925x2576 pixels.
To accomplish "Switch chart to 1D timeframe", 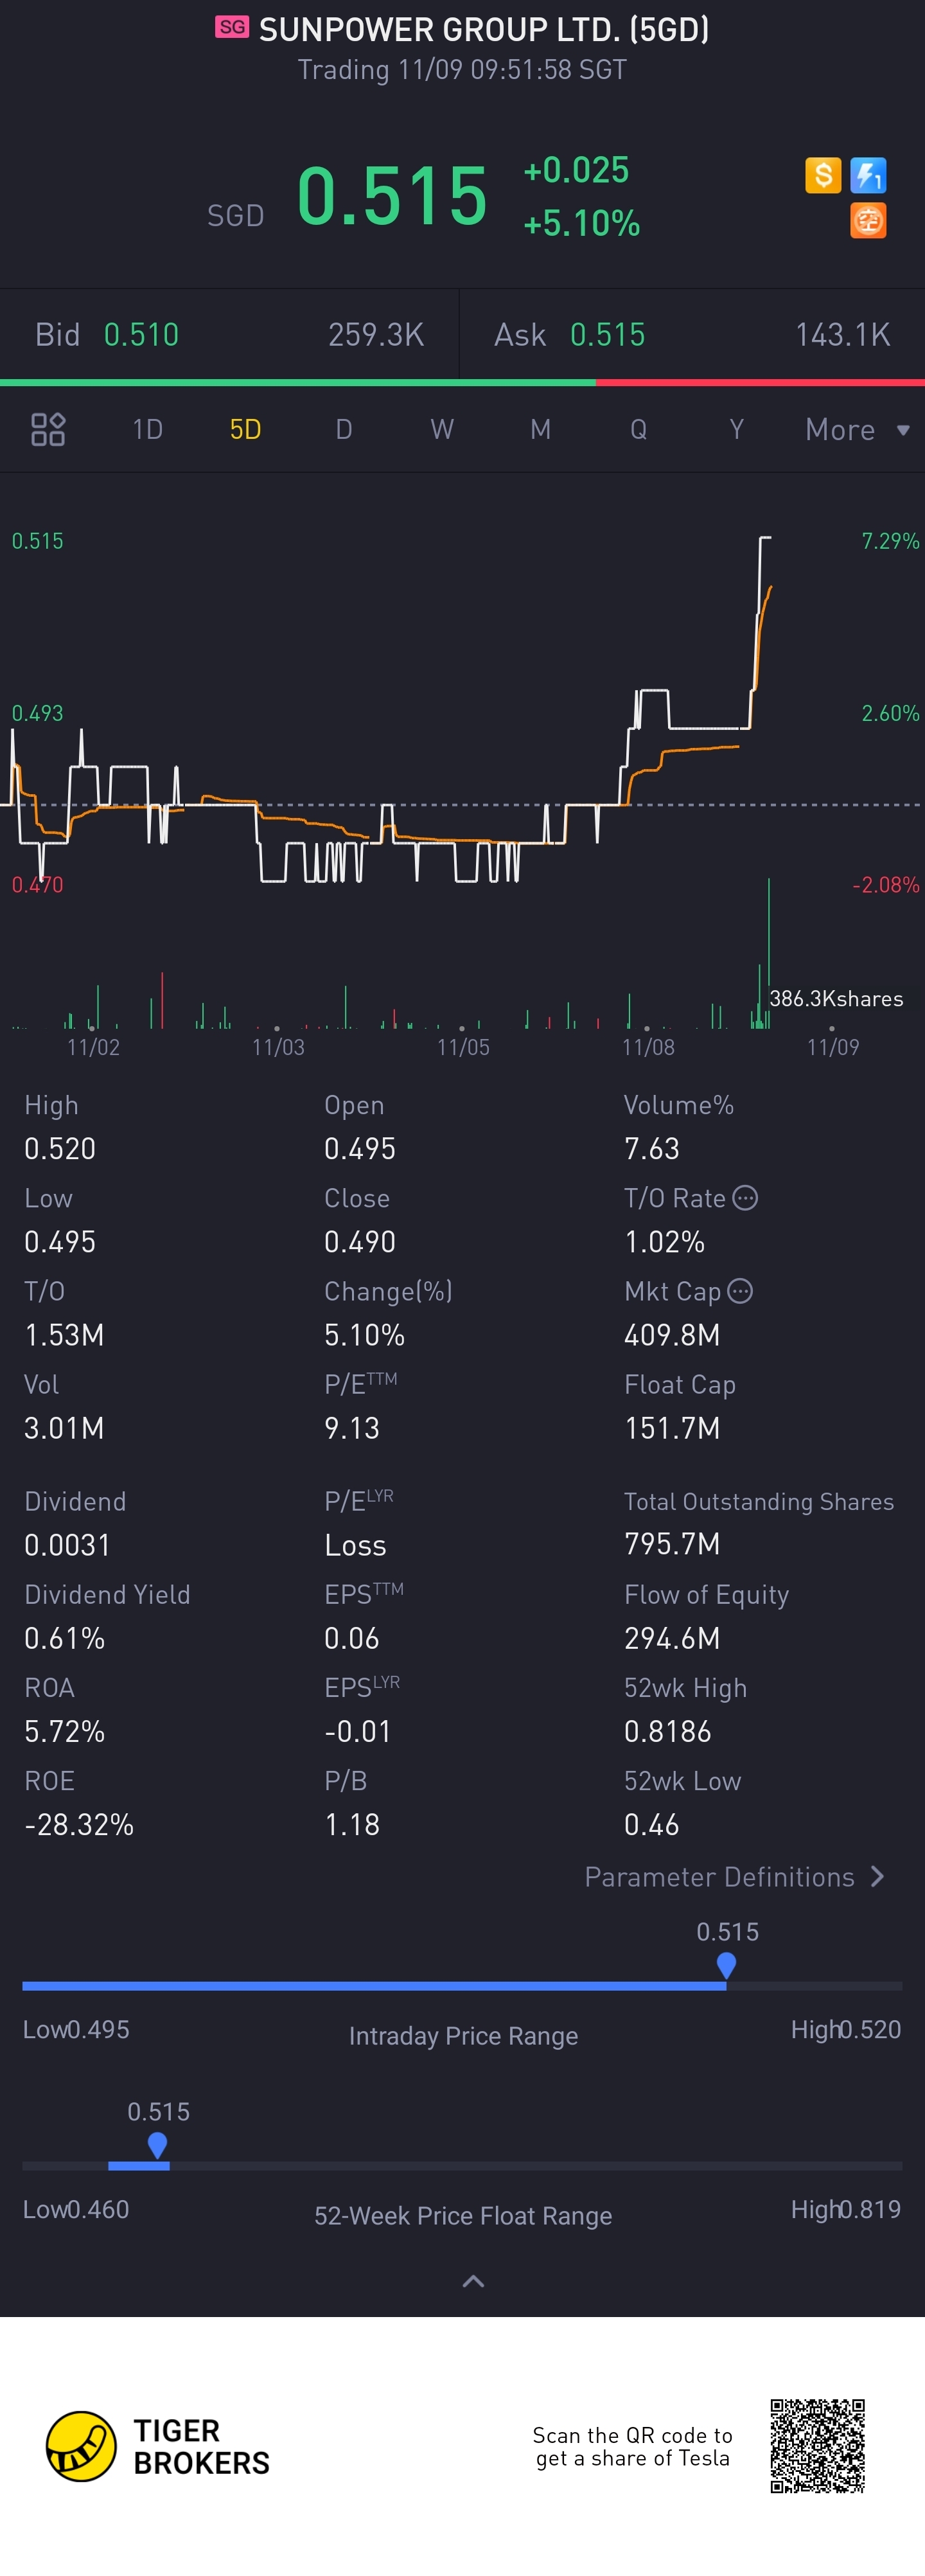I will coord(147,429).
